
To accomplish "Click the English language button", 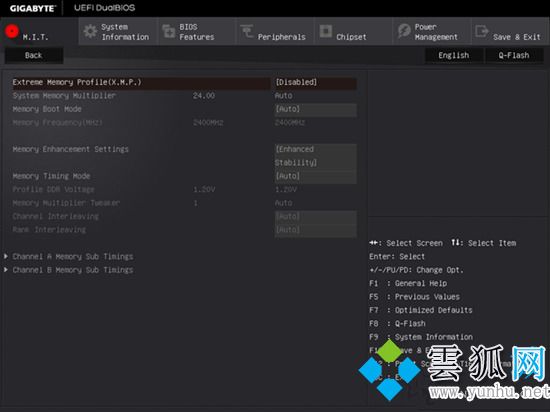I will click(454, 55).
